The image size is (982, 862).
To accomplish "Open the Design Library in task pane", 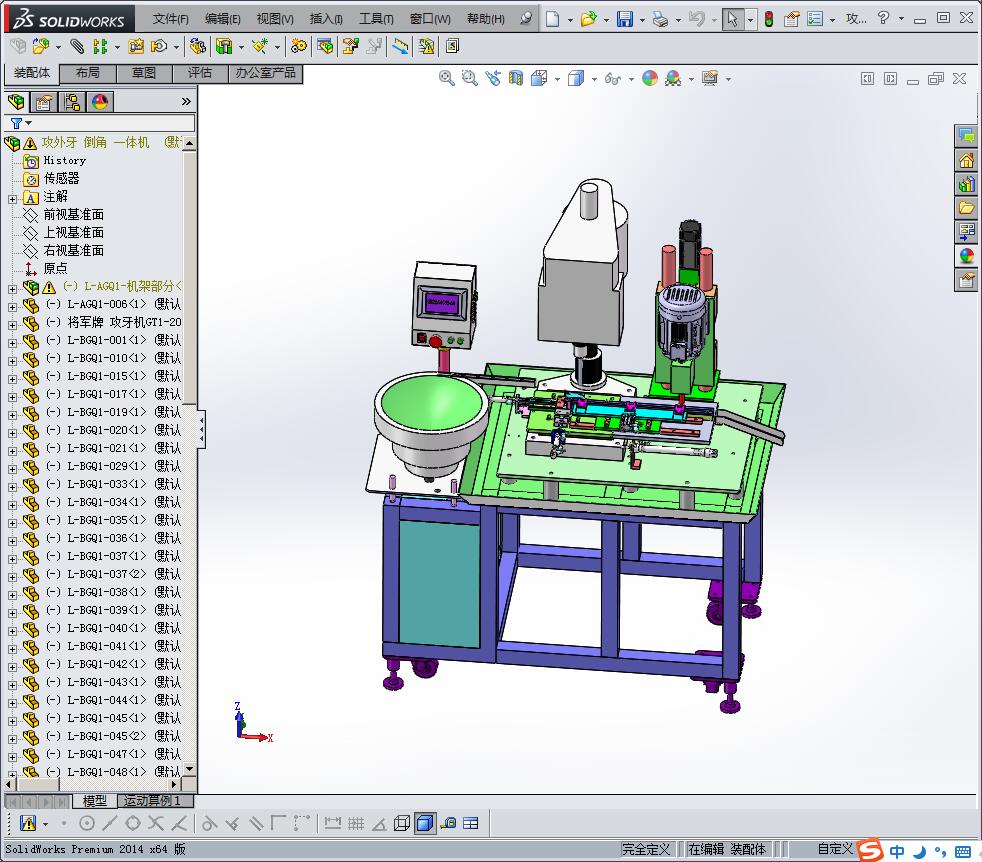I will [966, 185].
